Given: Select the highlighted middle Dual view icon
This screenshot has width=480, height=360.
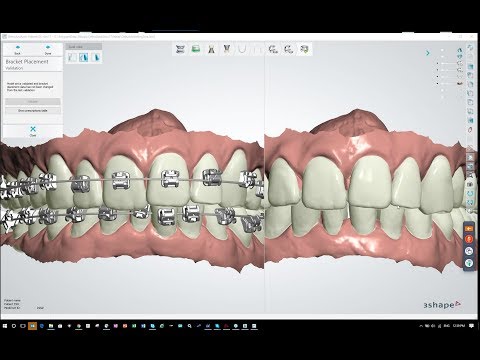Looking at the screenshot, I should (84, 57).
